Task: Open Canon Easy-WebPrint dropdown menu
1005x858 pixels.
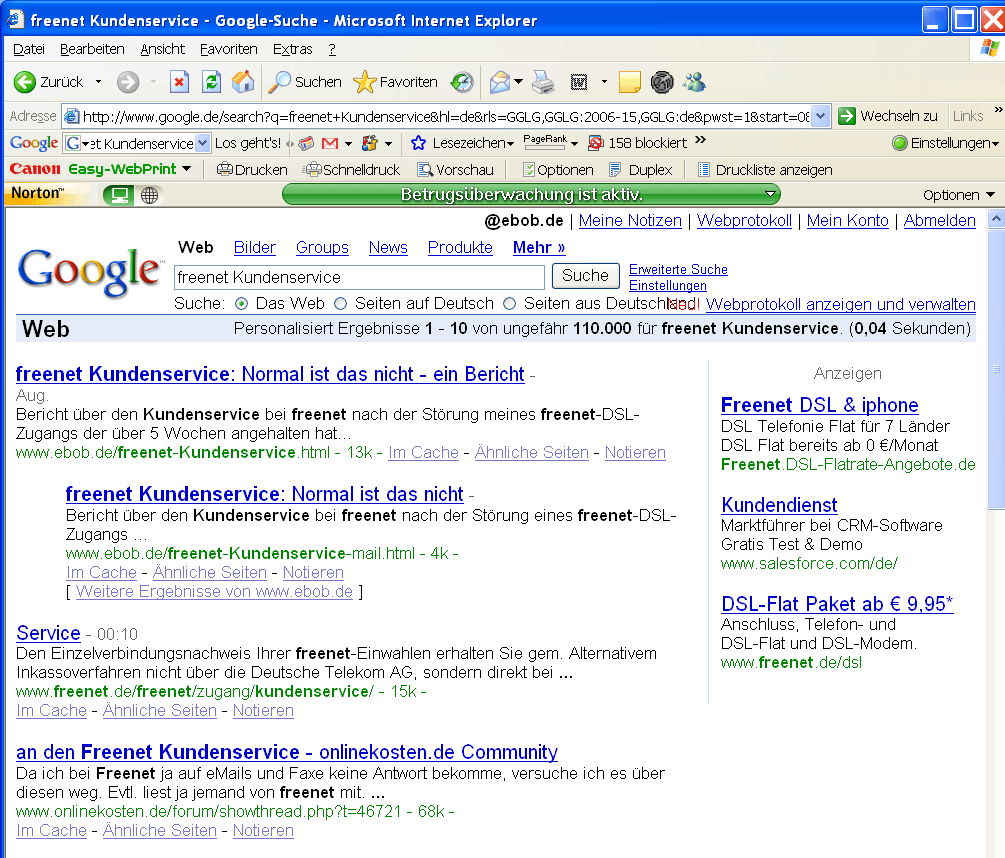Action: coord(187,169)
